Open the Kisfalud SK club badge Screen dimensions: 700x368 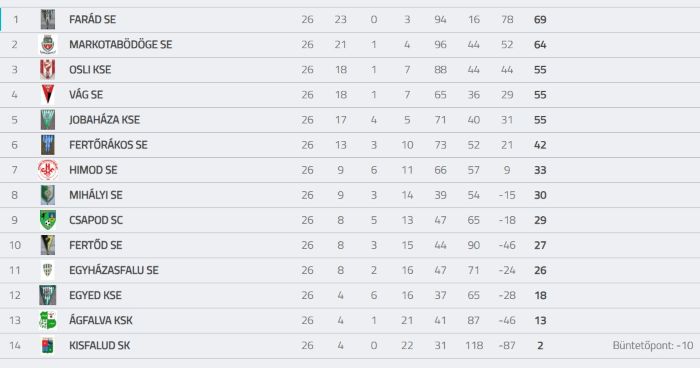(48, 346)
